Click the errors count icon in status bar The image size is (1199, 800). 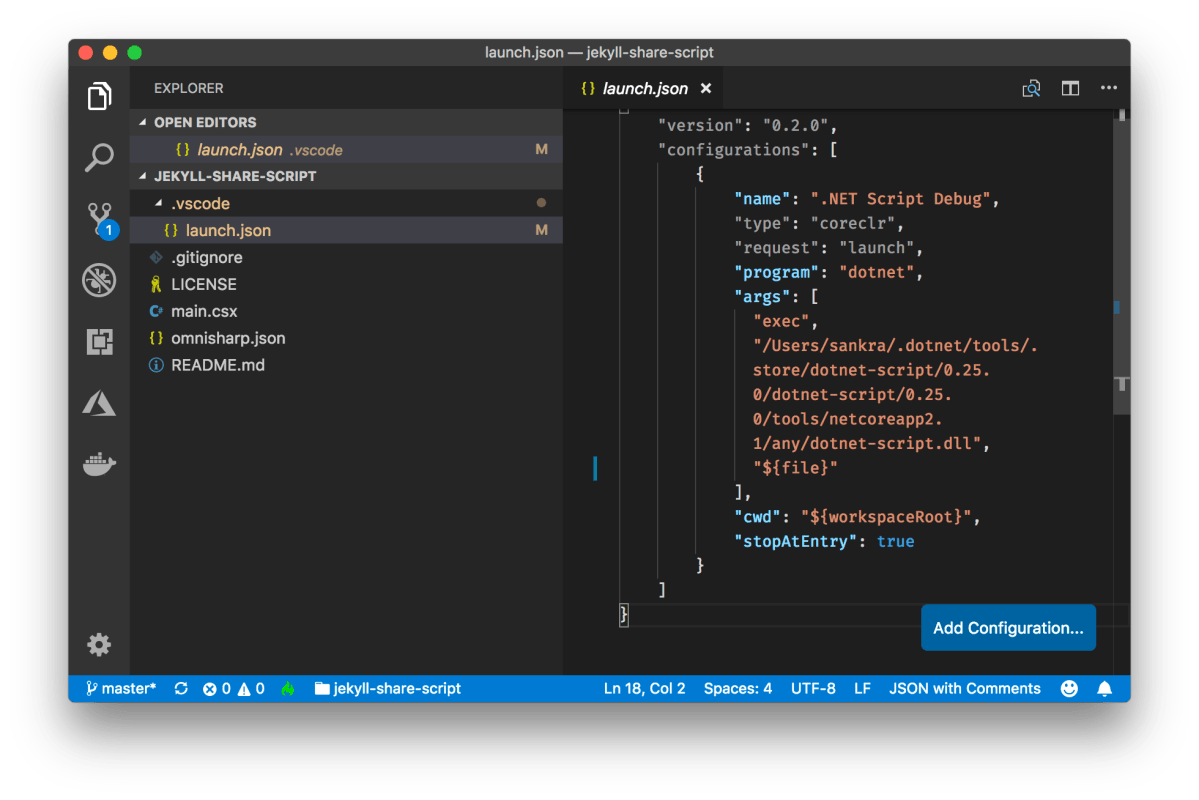pyautogui.click(x=216, y=688)
